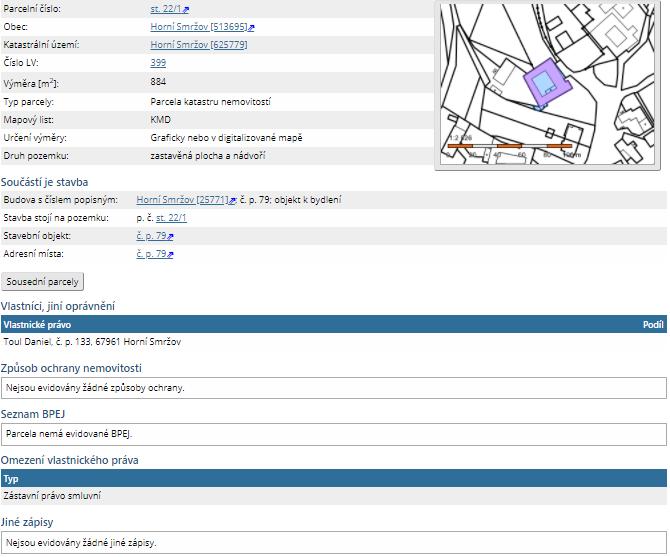
Task: Click external icon in Stavební objekt row
Action: tap(170, 236)
